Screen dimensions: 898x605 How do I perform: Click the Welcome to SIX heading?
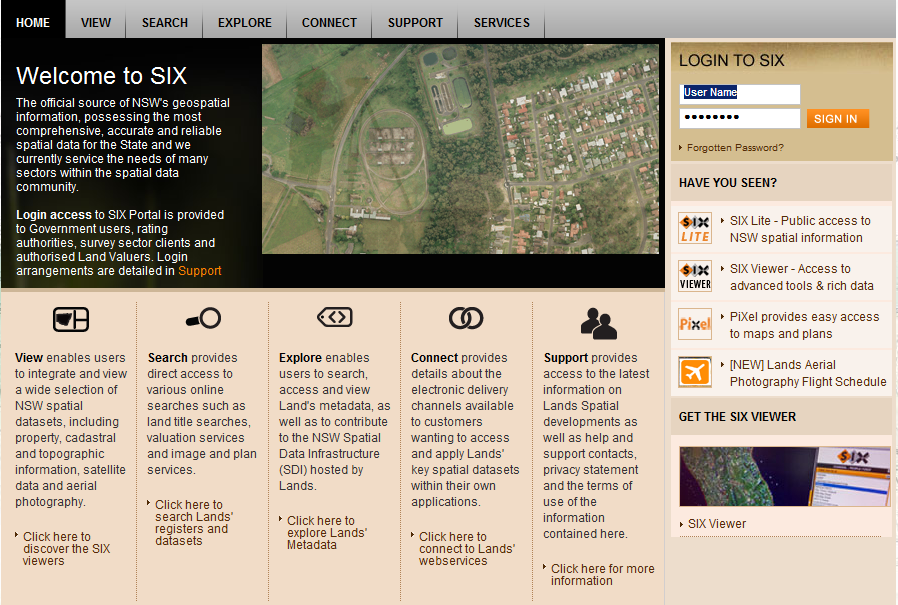pos(101,76)
